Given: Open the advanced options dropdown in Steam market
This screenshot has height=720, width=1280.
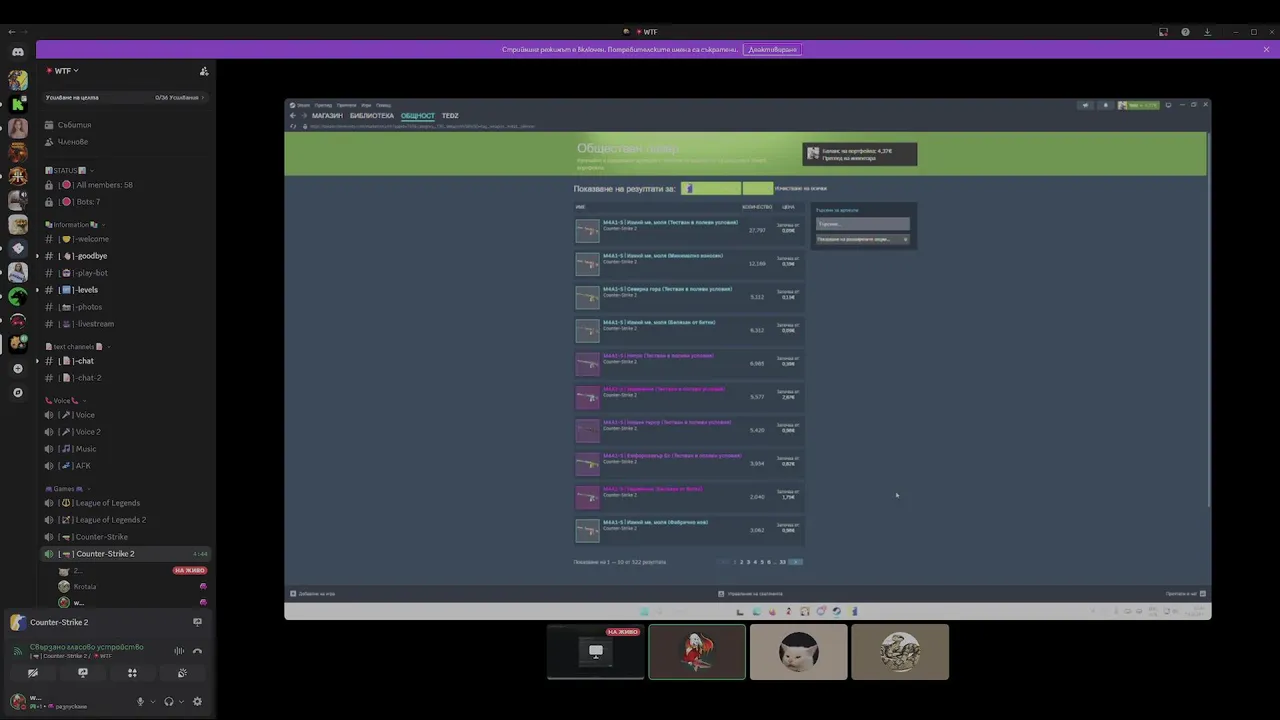Looking at the screenshot, I should pyautogui.click(x=863, y=239).
